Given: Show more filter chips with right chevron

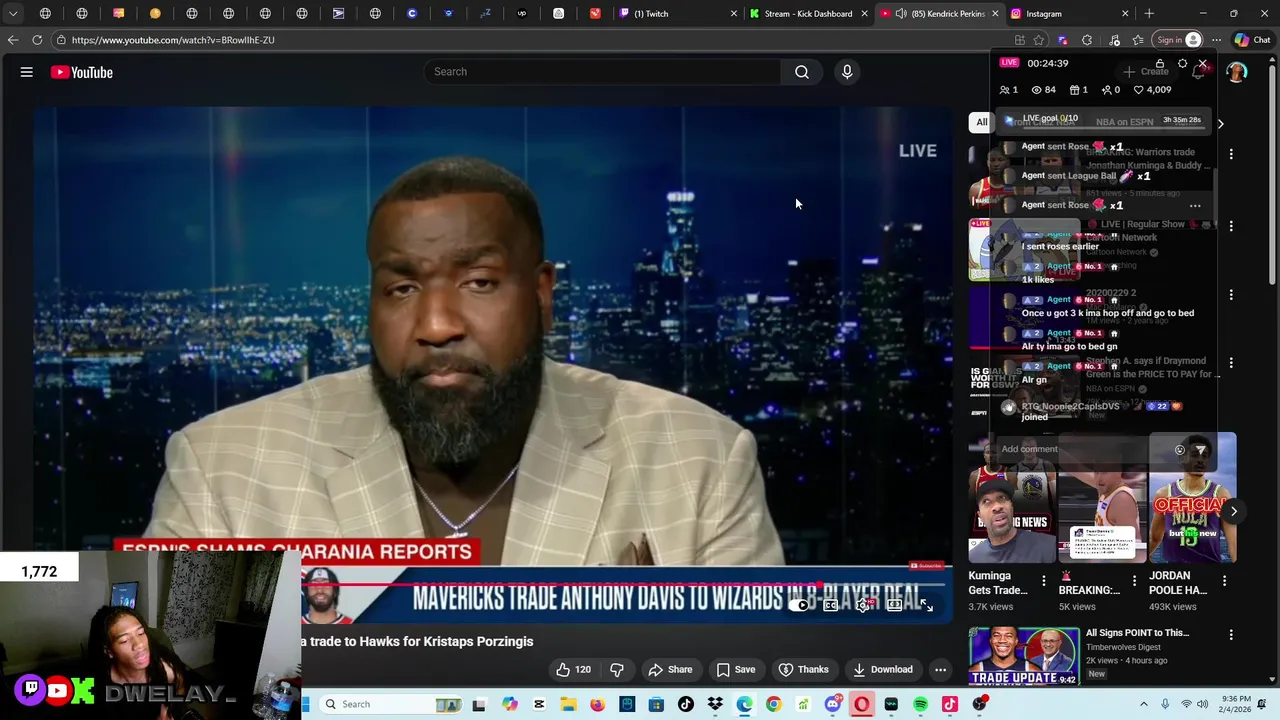Looking at the screenshot, I should (1220, 123).
